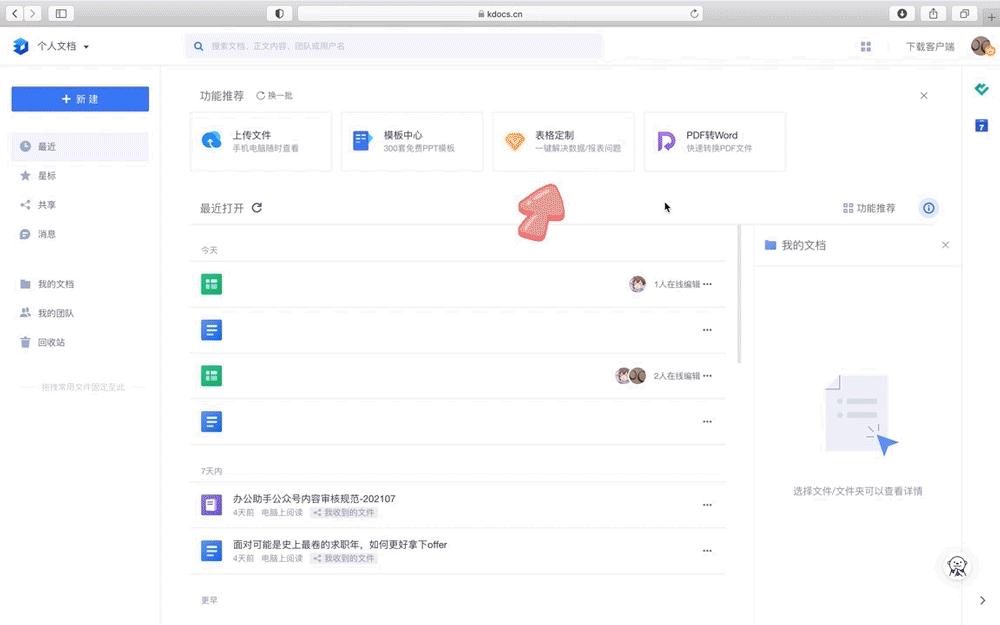1000x625 pixels.
Task: Open the 回收站 (Recycle Bin) section
Action: point(47,342)
